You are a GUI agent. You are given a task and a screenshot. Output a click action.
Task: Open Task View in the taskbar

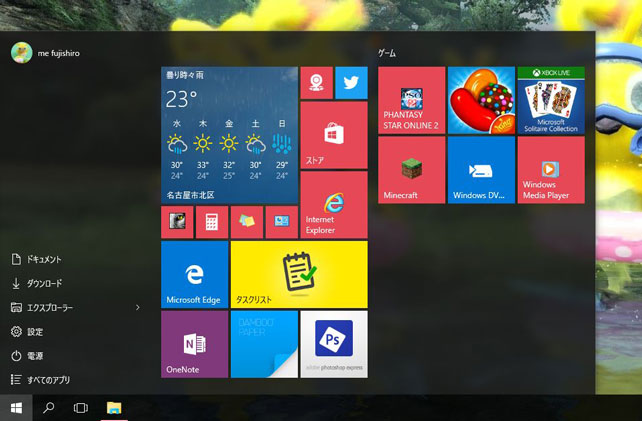click(x=81, y=408)
